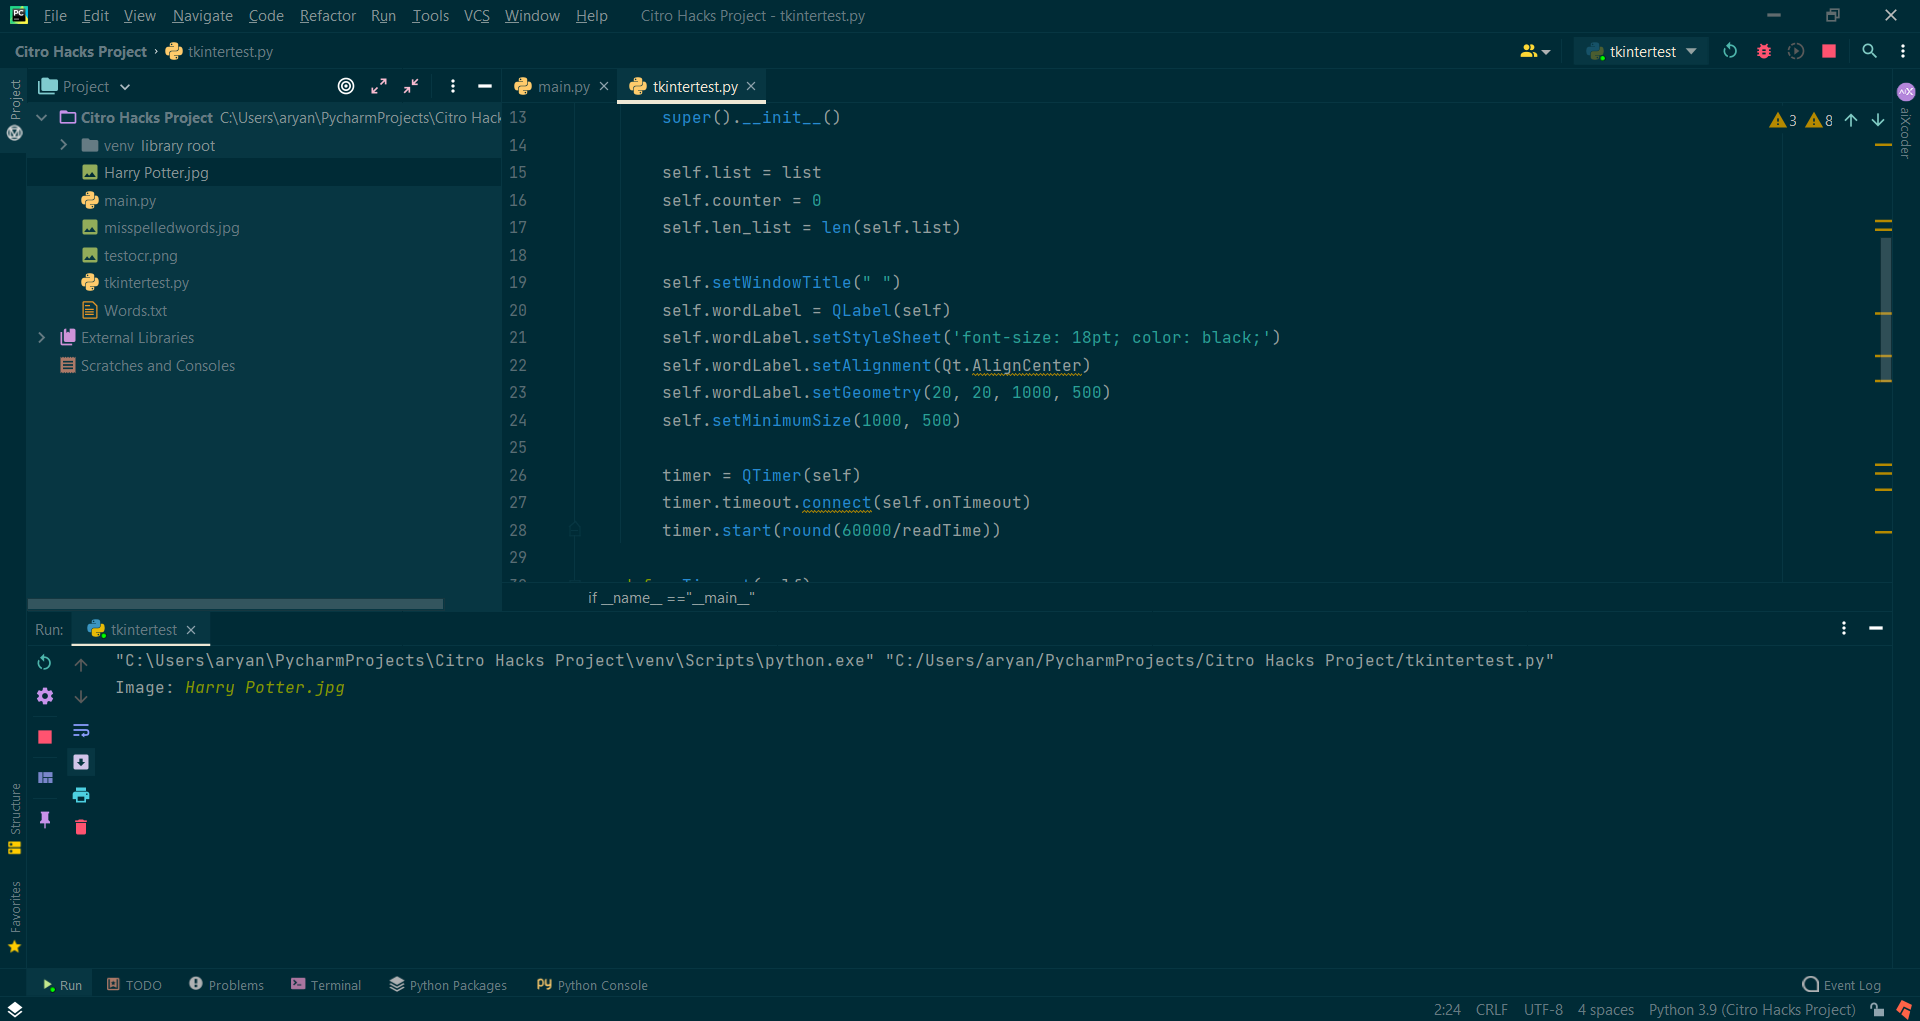Open the Refactor menu
This screenshot has height=1021, width=1920.
tap(328, 16)
